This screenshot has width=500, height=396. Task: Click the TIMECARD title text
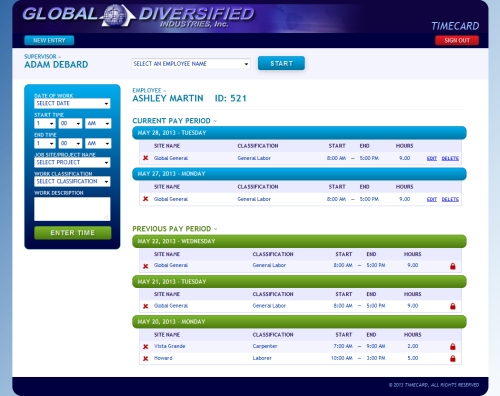[455, 26]
